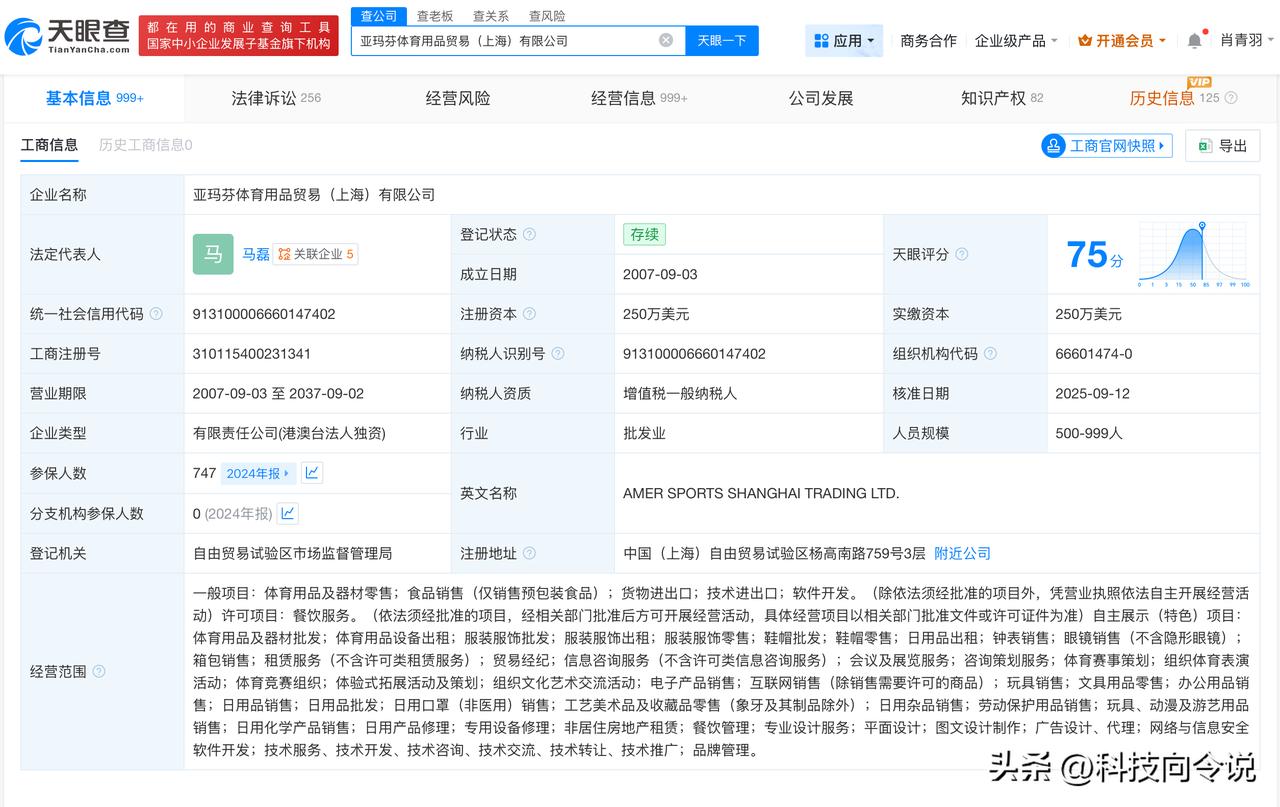The image size is (1280, 807).
Task: Click the founding date 2007-09-03
Action: coord(660,274)
